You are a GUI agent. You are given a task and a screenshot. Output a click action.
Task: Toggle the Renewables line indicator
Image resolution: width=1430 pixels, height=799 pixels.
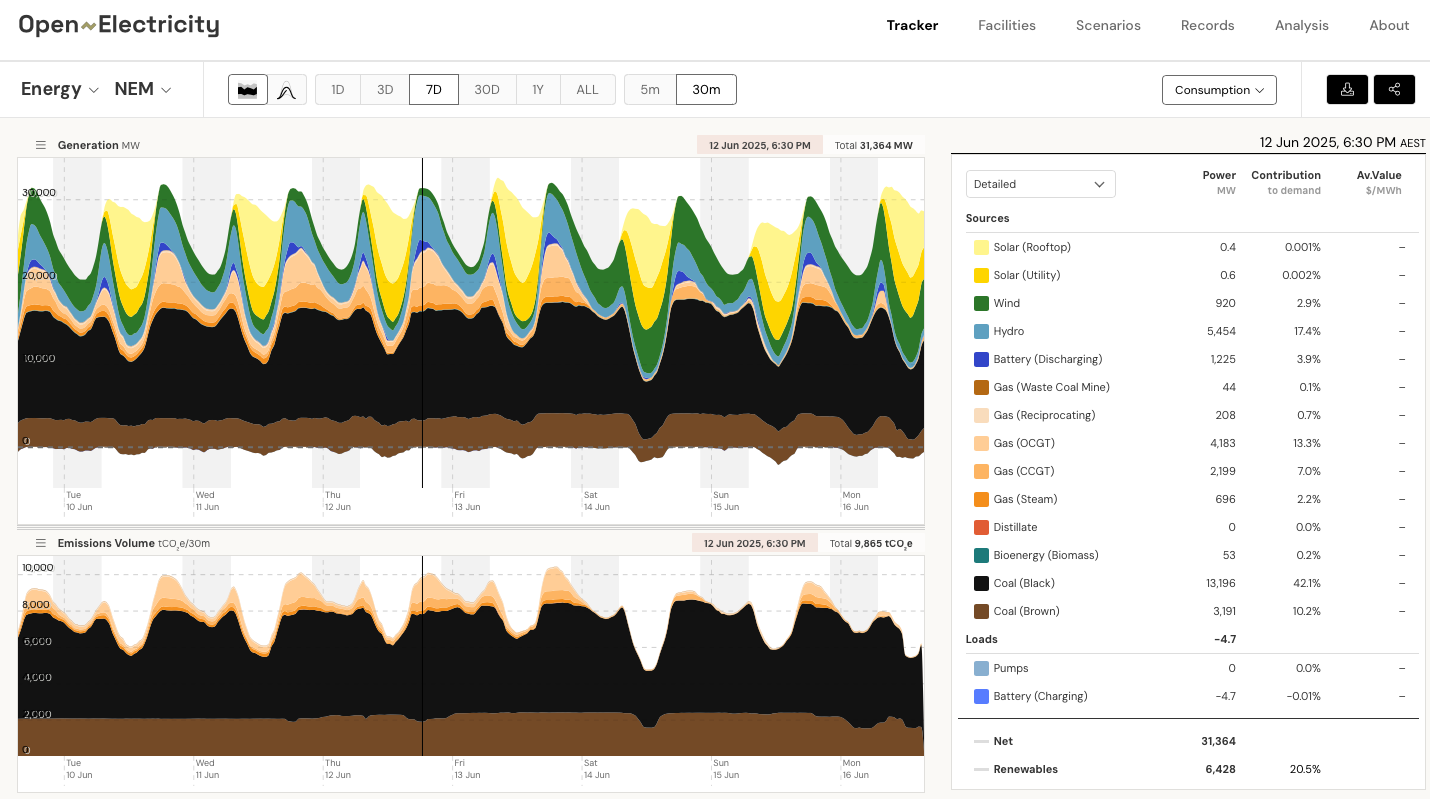click(x=981, y=769)
